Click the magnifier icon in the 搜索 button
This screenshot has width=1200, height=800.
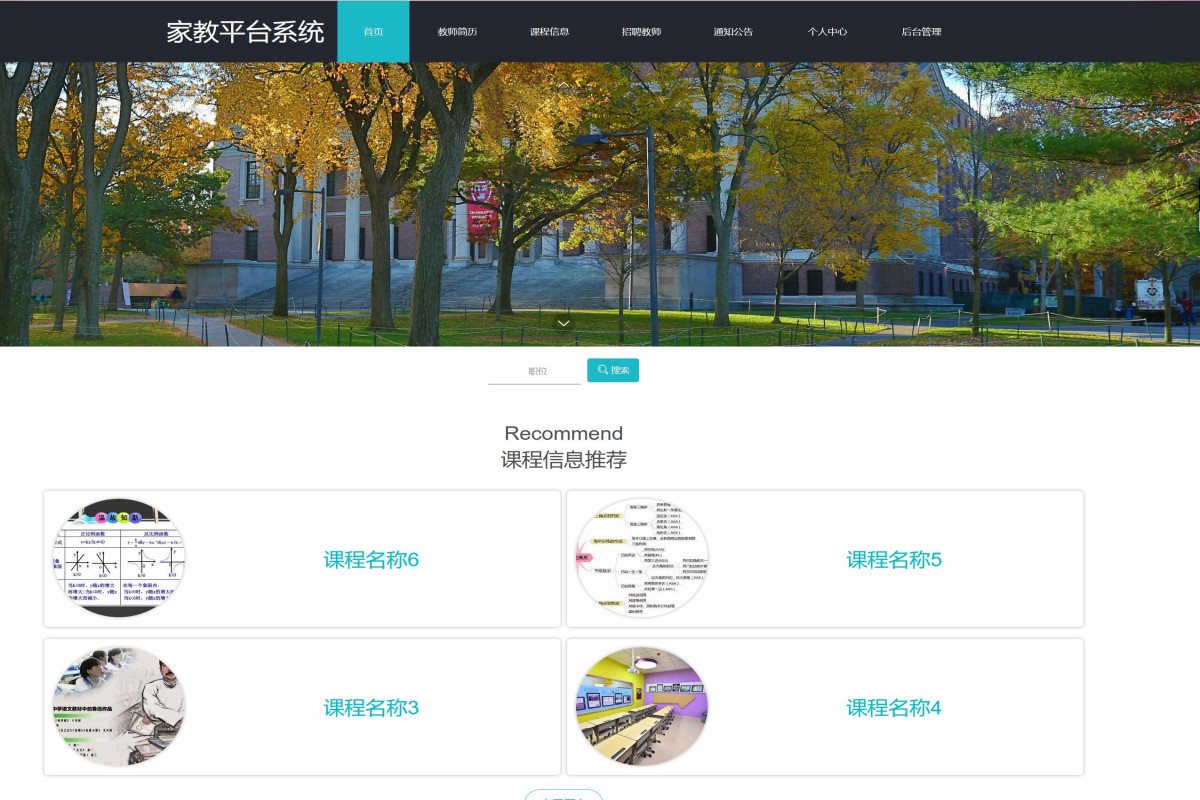[x=600, y=369]
